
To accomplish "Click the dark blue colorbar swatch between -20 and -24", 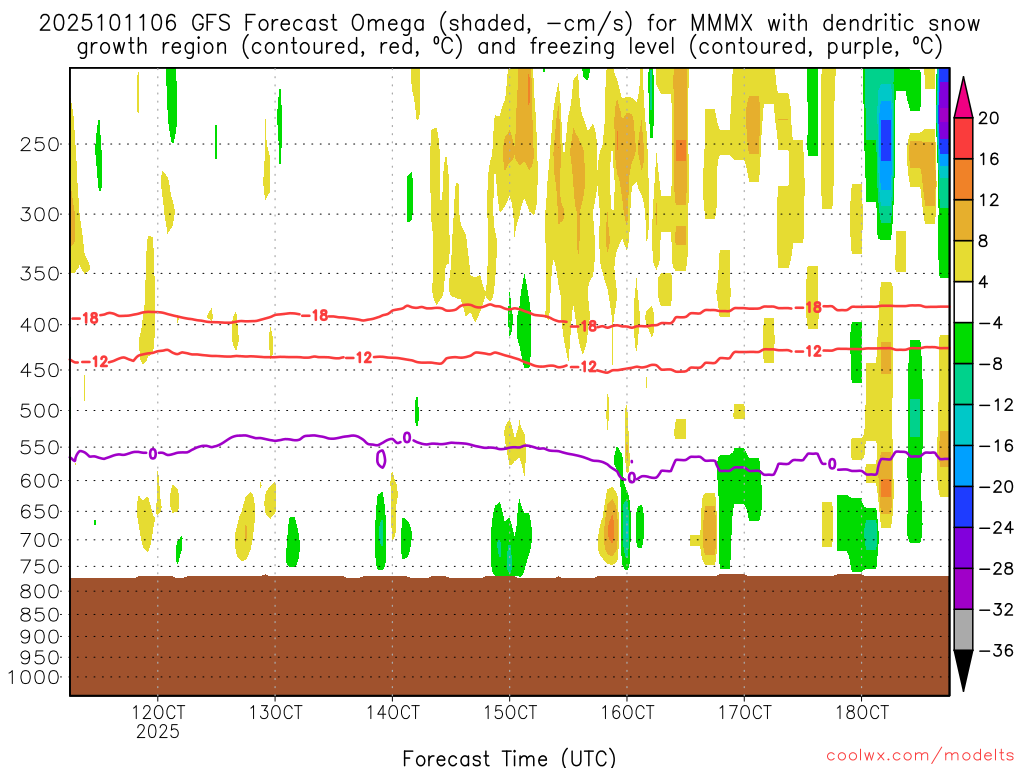I will tap(963, 507).
